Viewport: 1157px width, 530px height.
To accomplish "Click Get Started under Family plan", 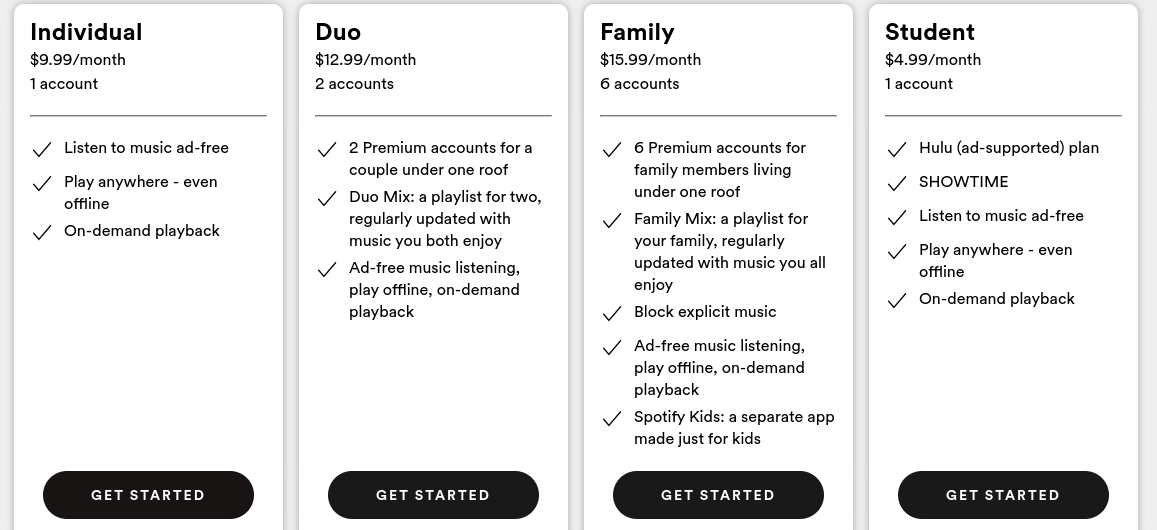I will click(x=718, y=495).
